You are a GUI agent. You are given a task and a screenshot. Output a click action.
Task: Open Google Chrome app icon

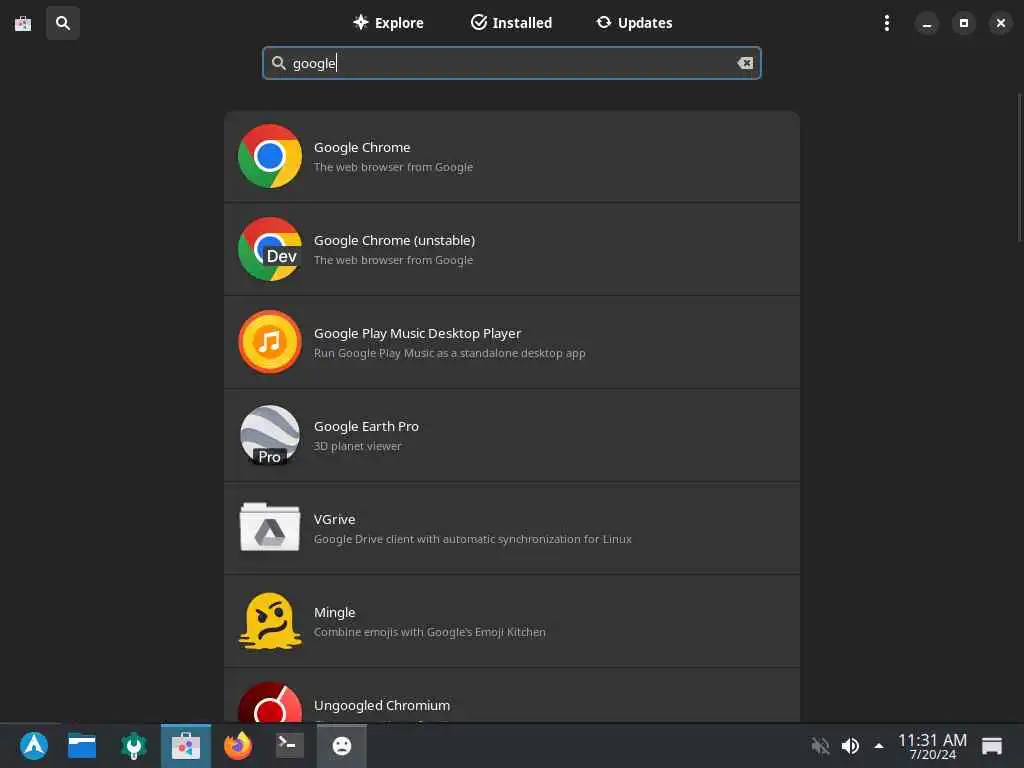pos(270,157)
